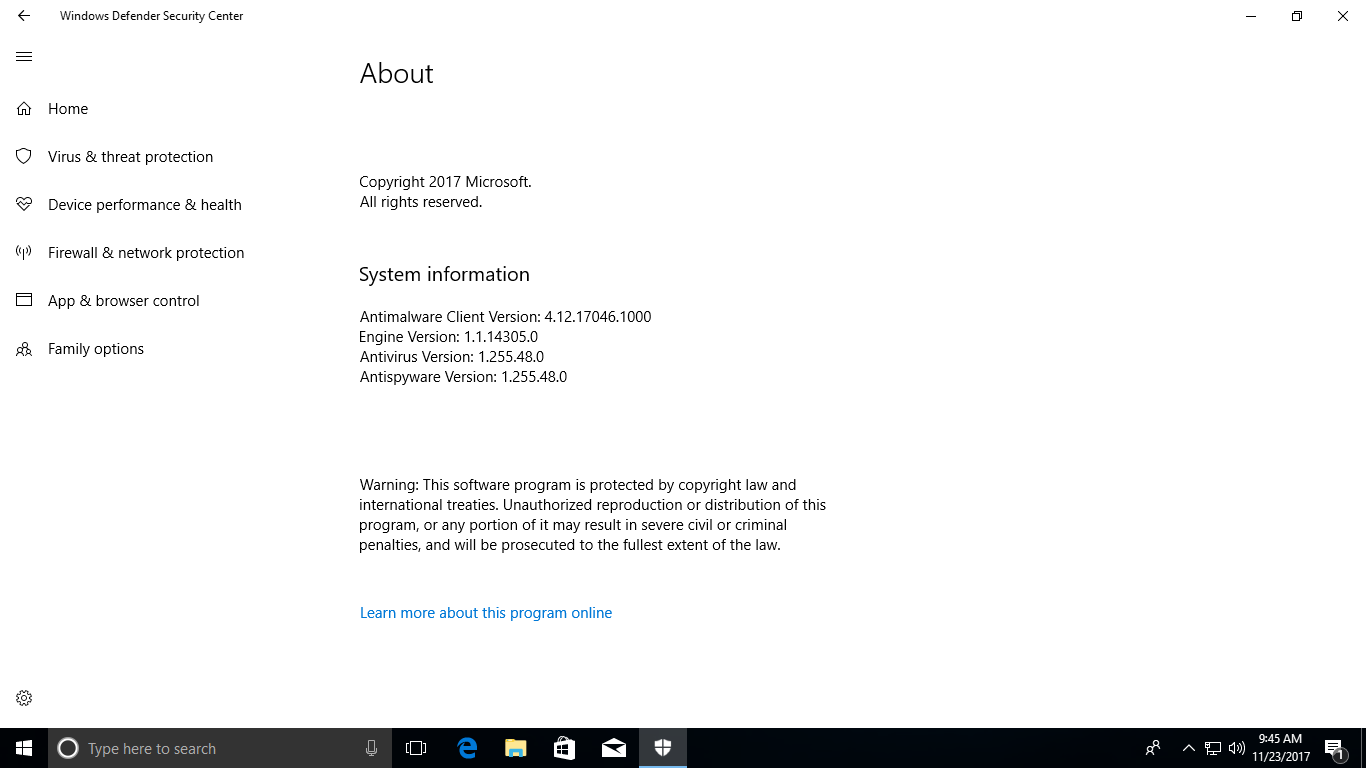Open the clock showing 9:45 AM

click(1281, 748)
